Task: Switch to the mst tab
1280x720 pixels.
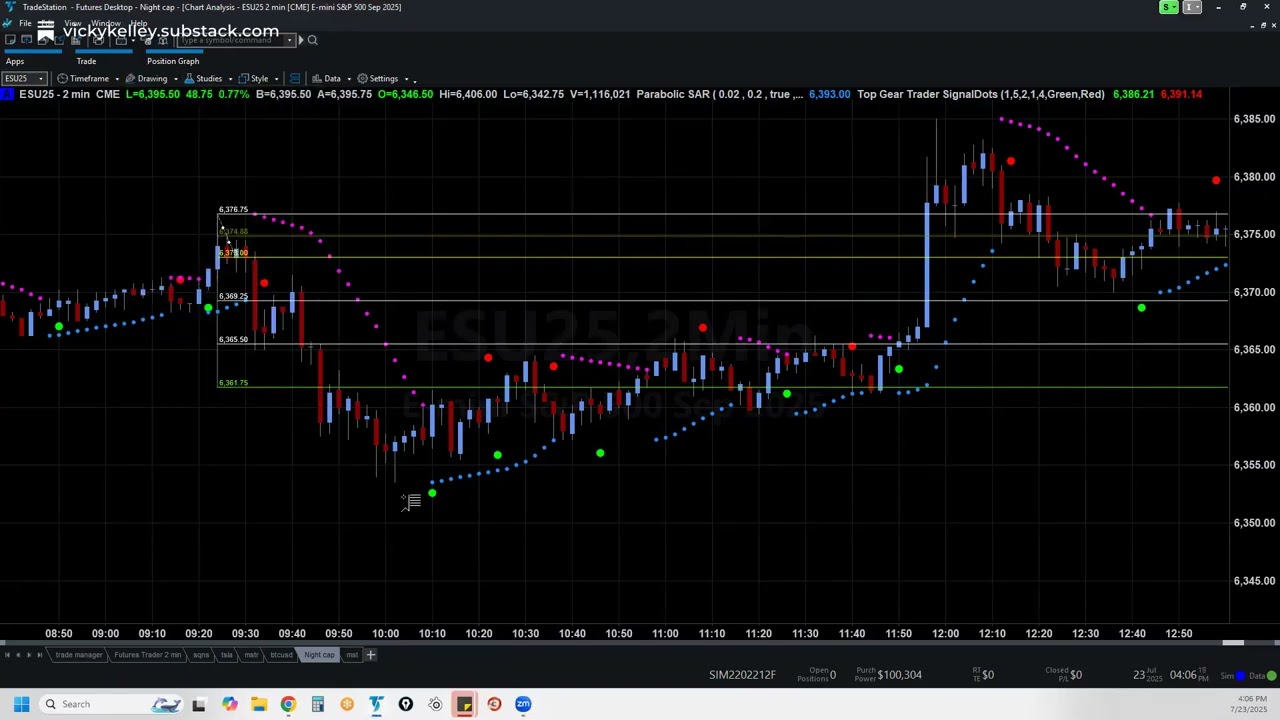Action: [x=352, y=655]
